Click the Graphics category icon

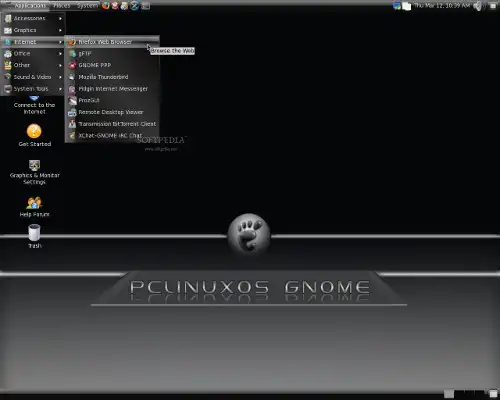8,30
